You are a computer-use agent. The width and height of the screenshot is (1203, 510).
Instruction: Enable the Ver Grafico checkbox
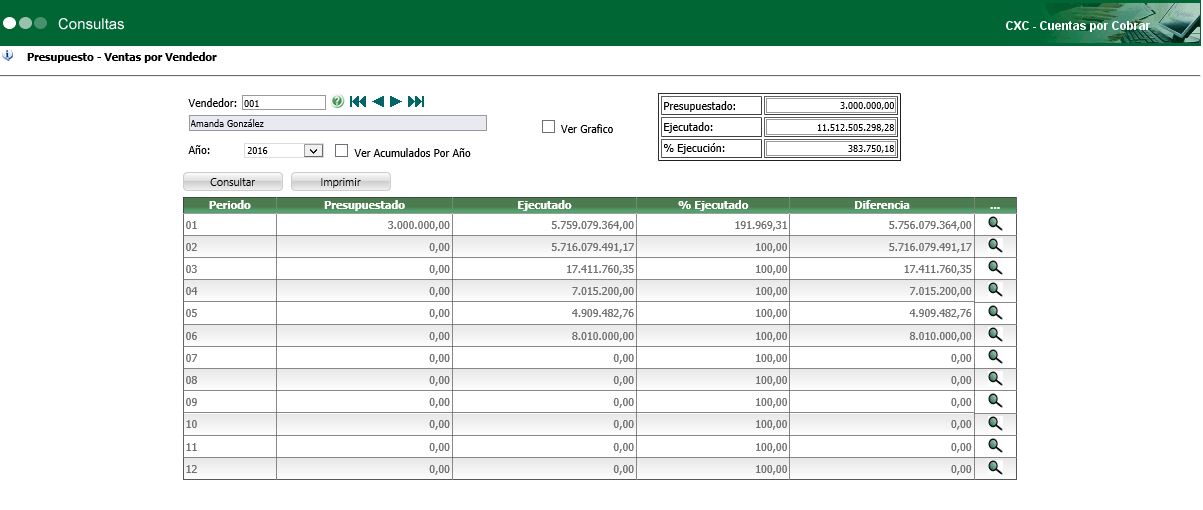coord(548,127)
